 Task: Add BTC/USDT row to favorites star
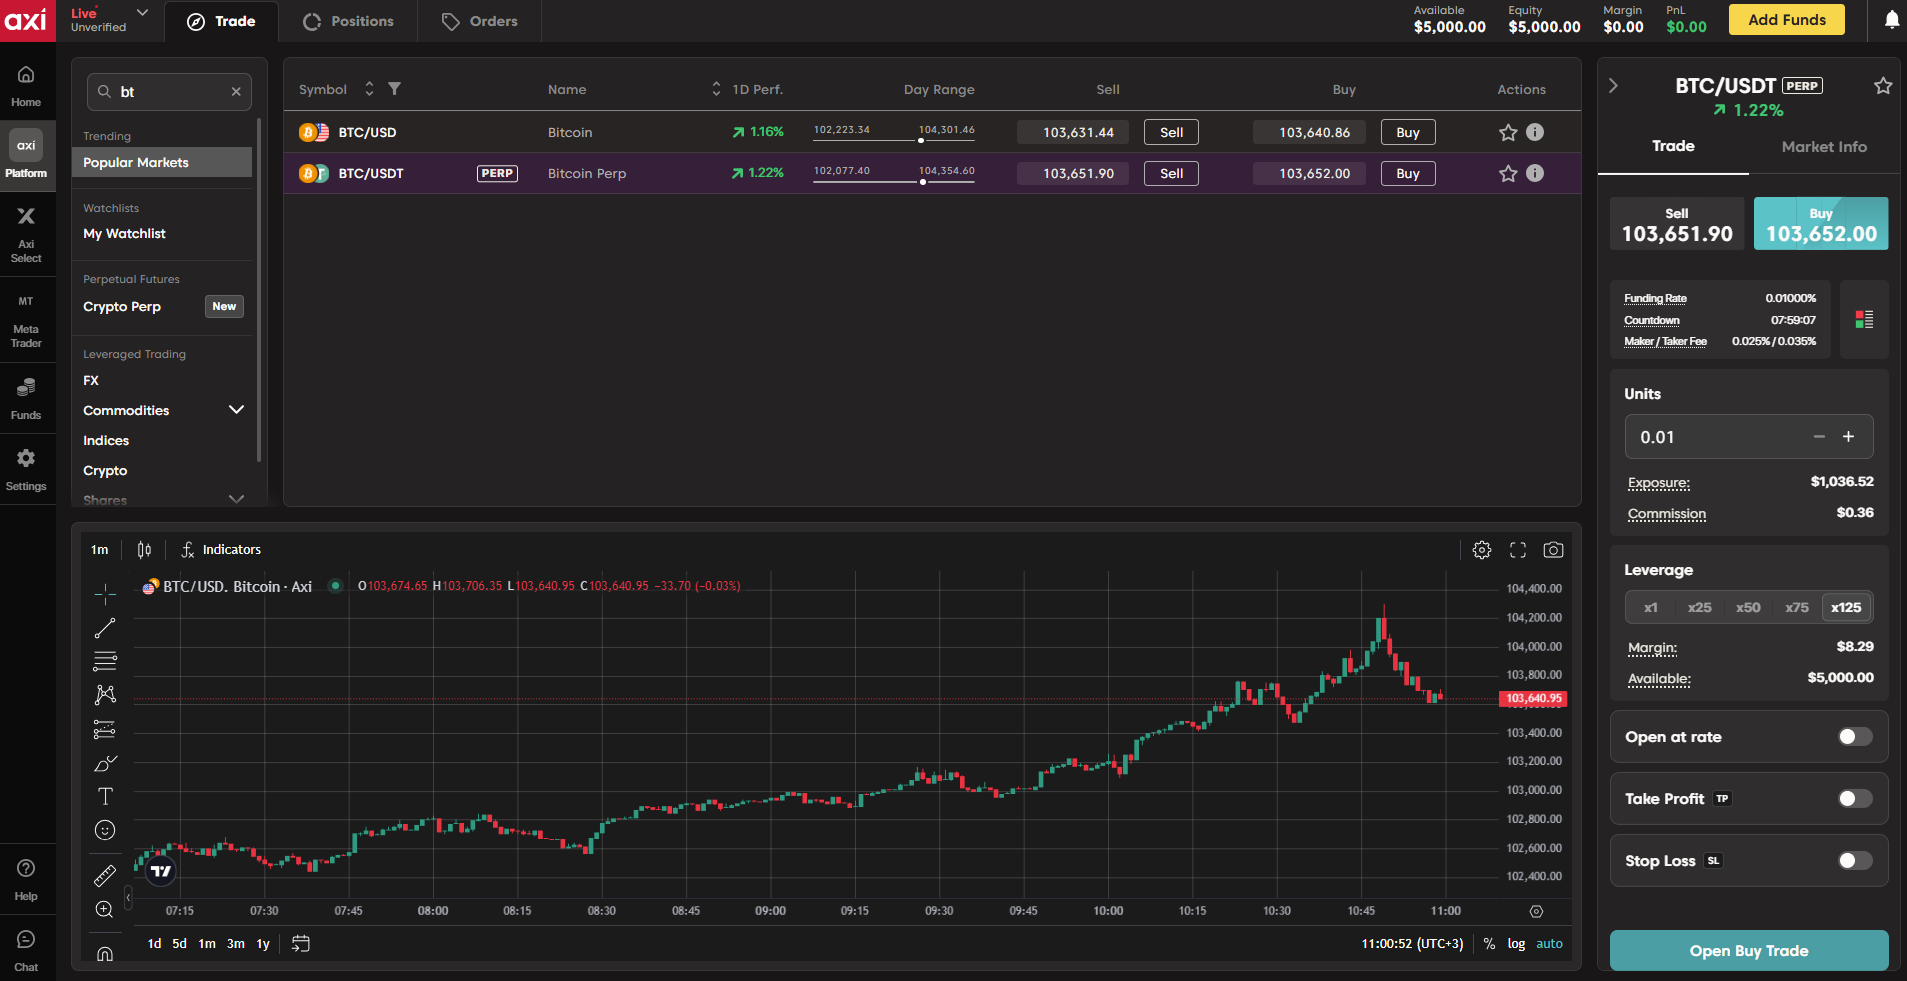[1508, 174]
